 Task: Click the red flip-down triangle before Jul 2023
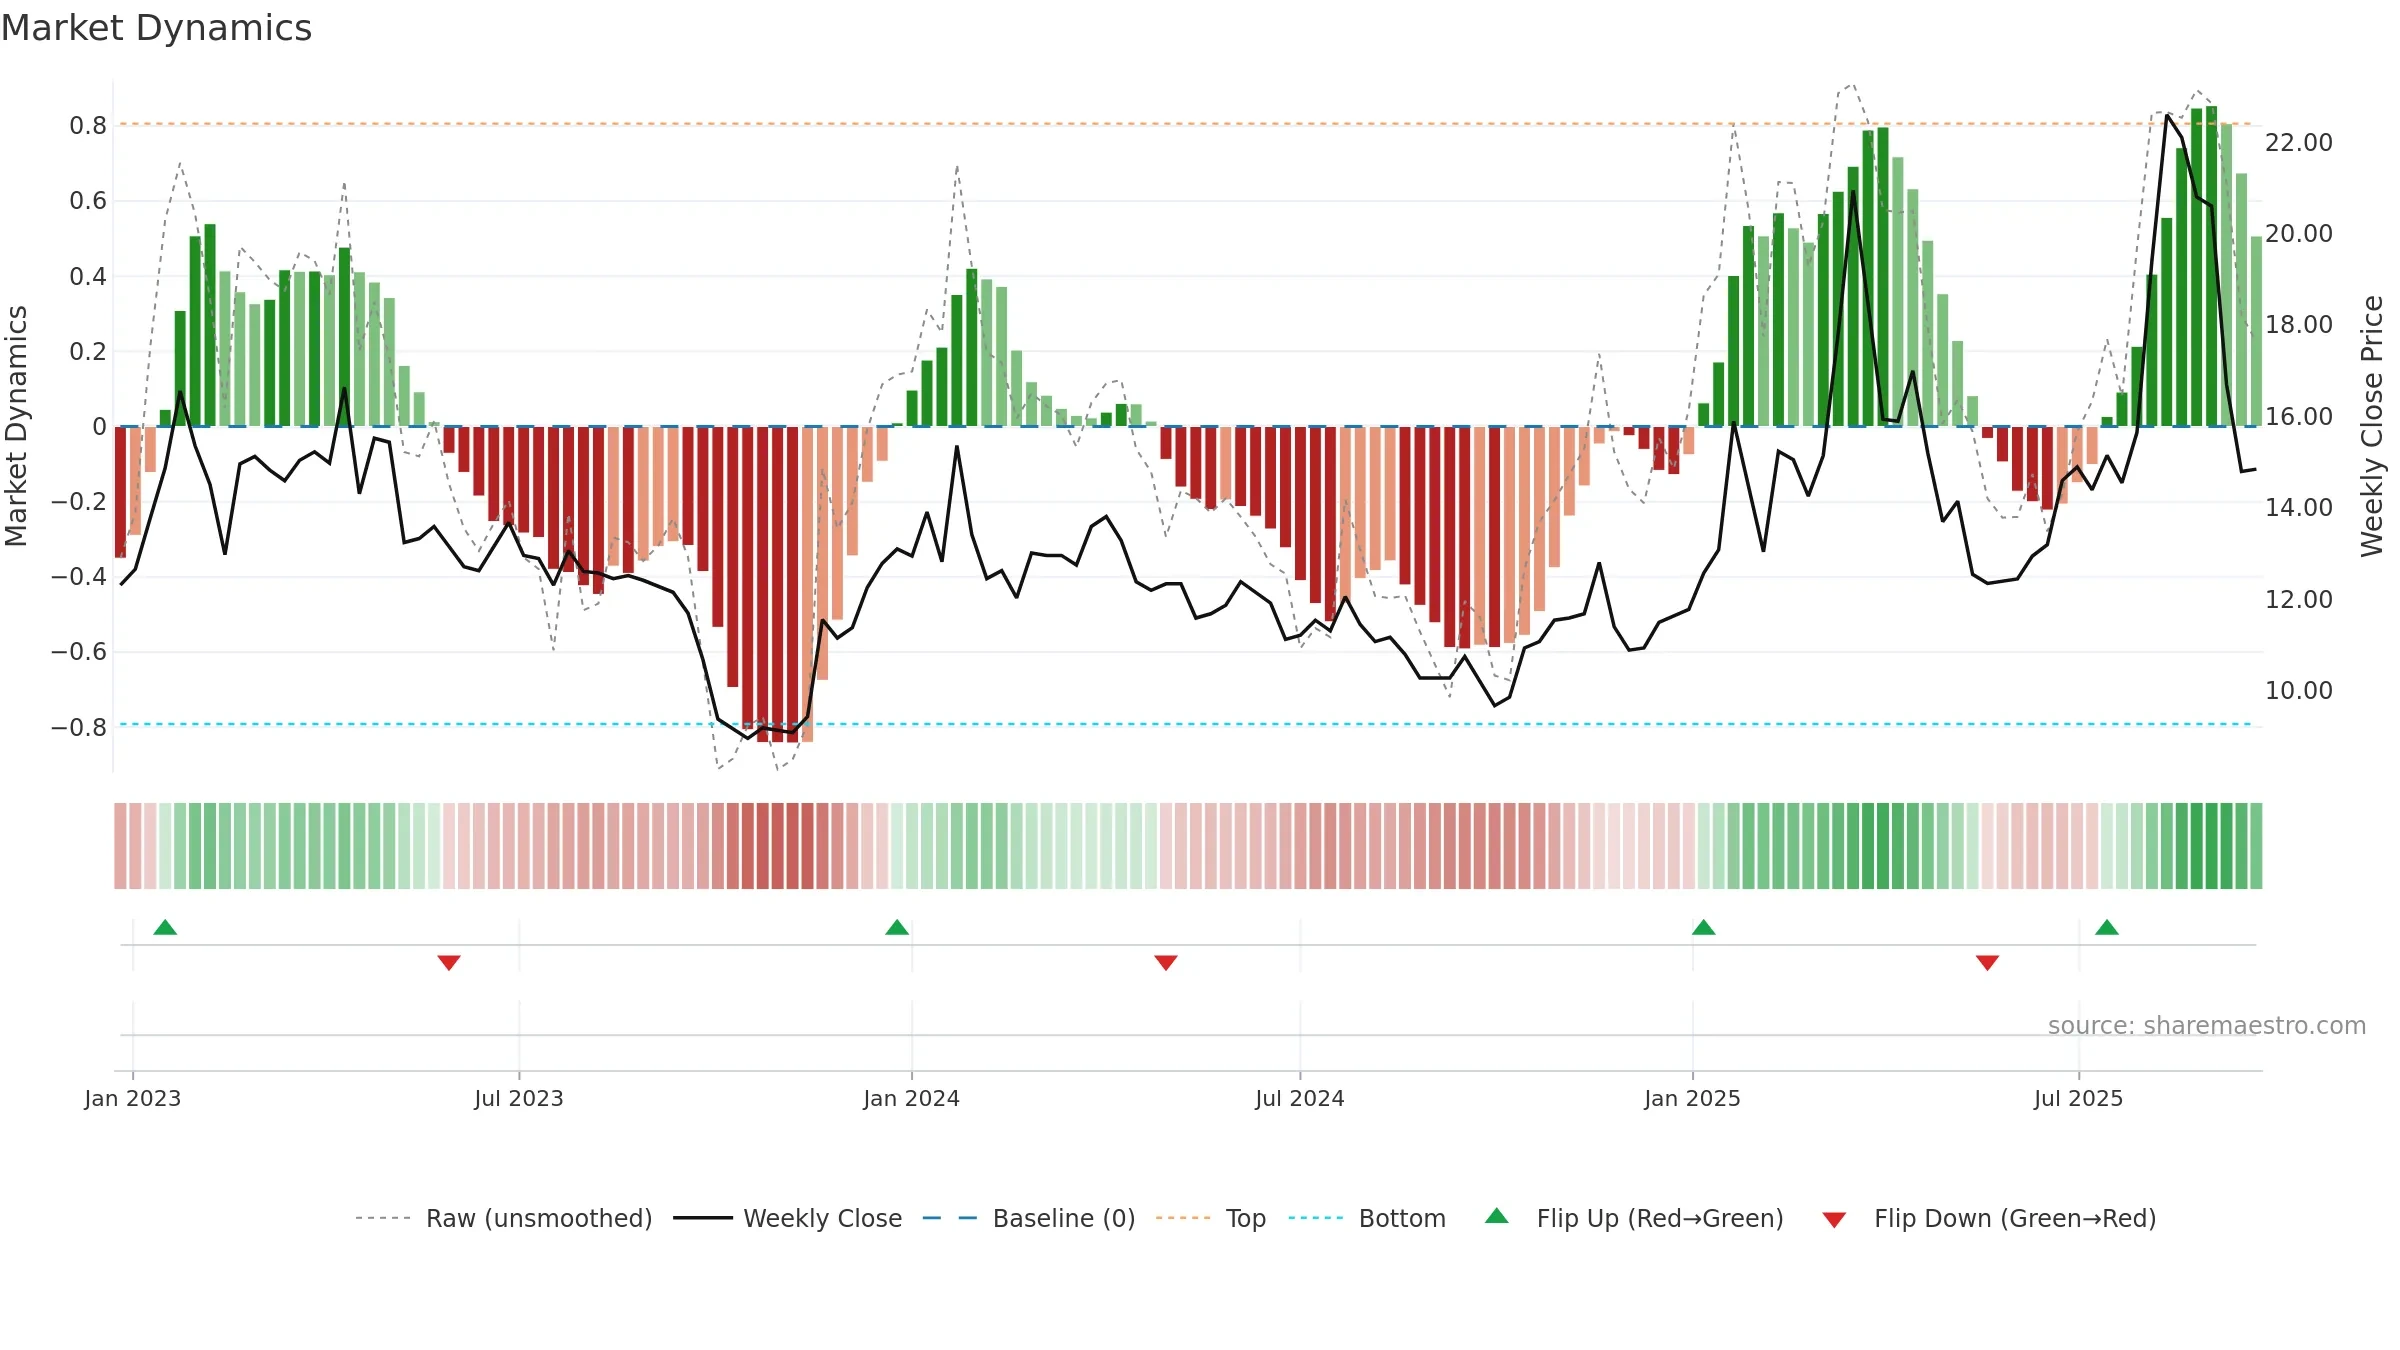click(449, 963)
